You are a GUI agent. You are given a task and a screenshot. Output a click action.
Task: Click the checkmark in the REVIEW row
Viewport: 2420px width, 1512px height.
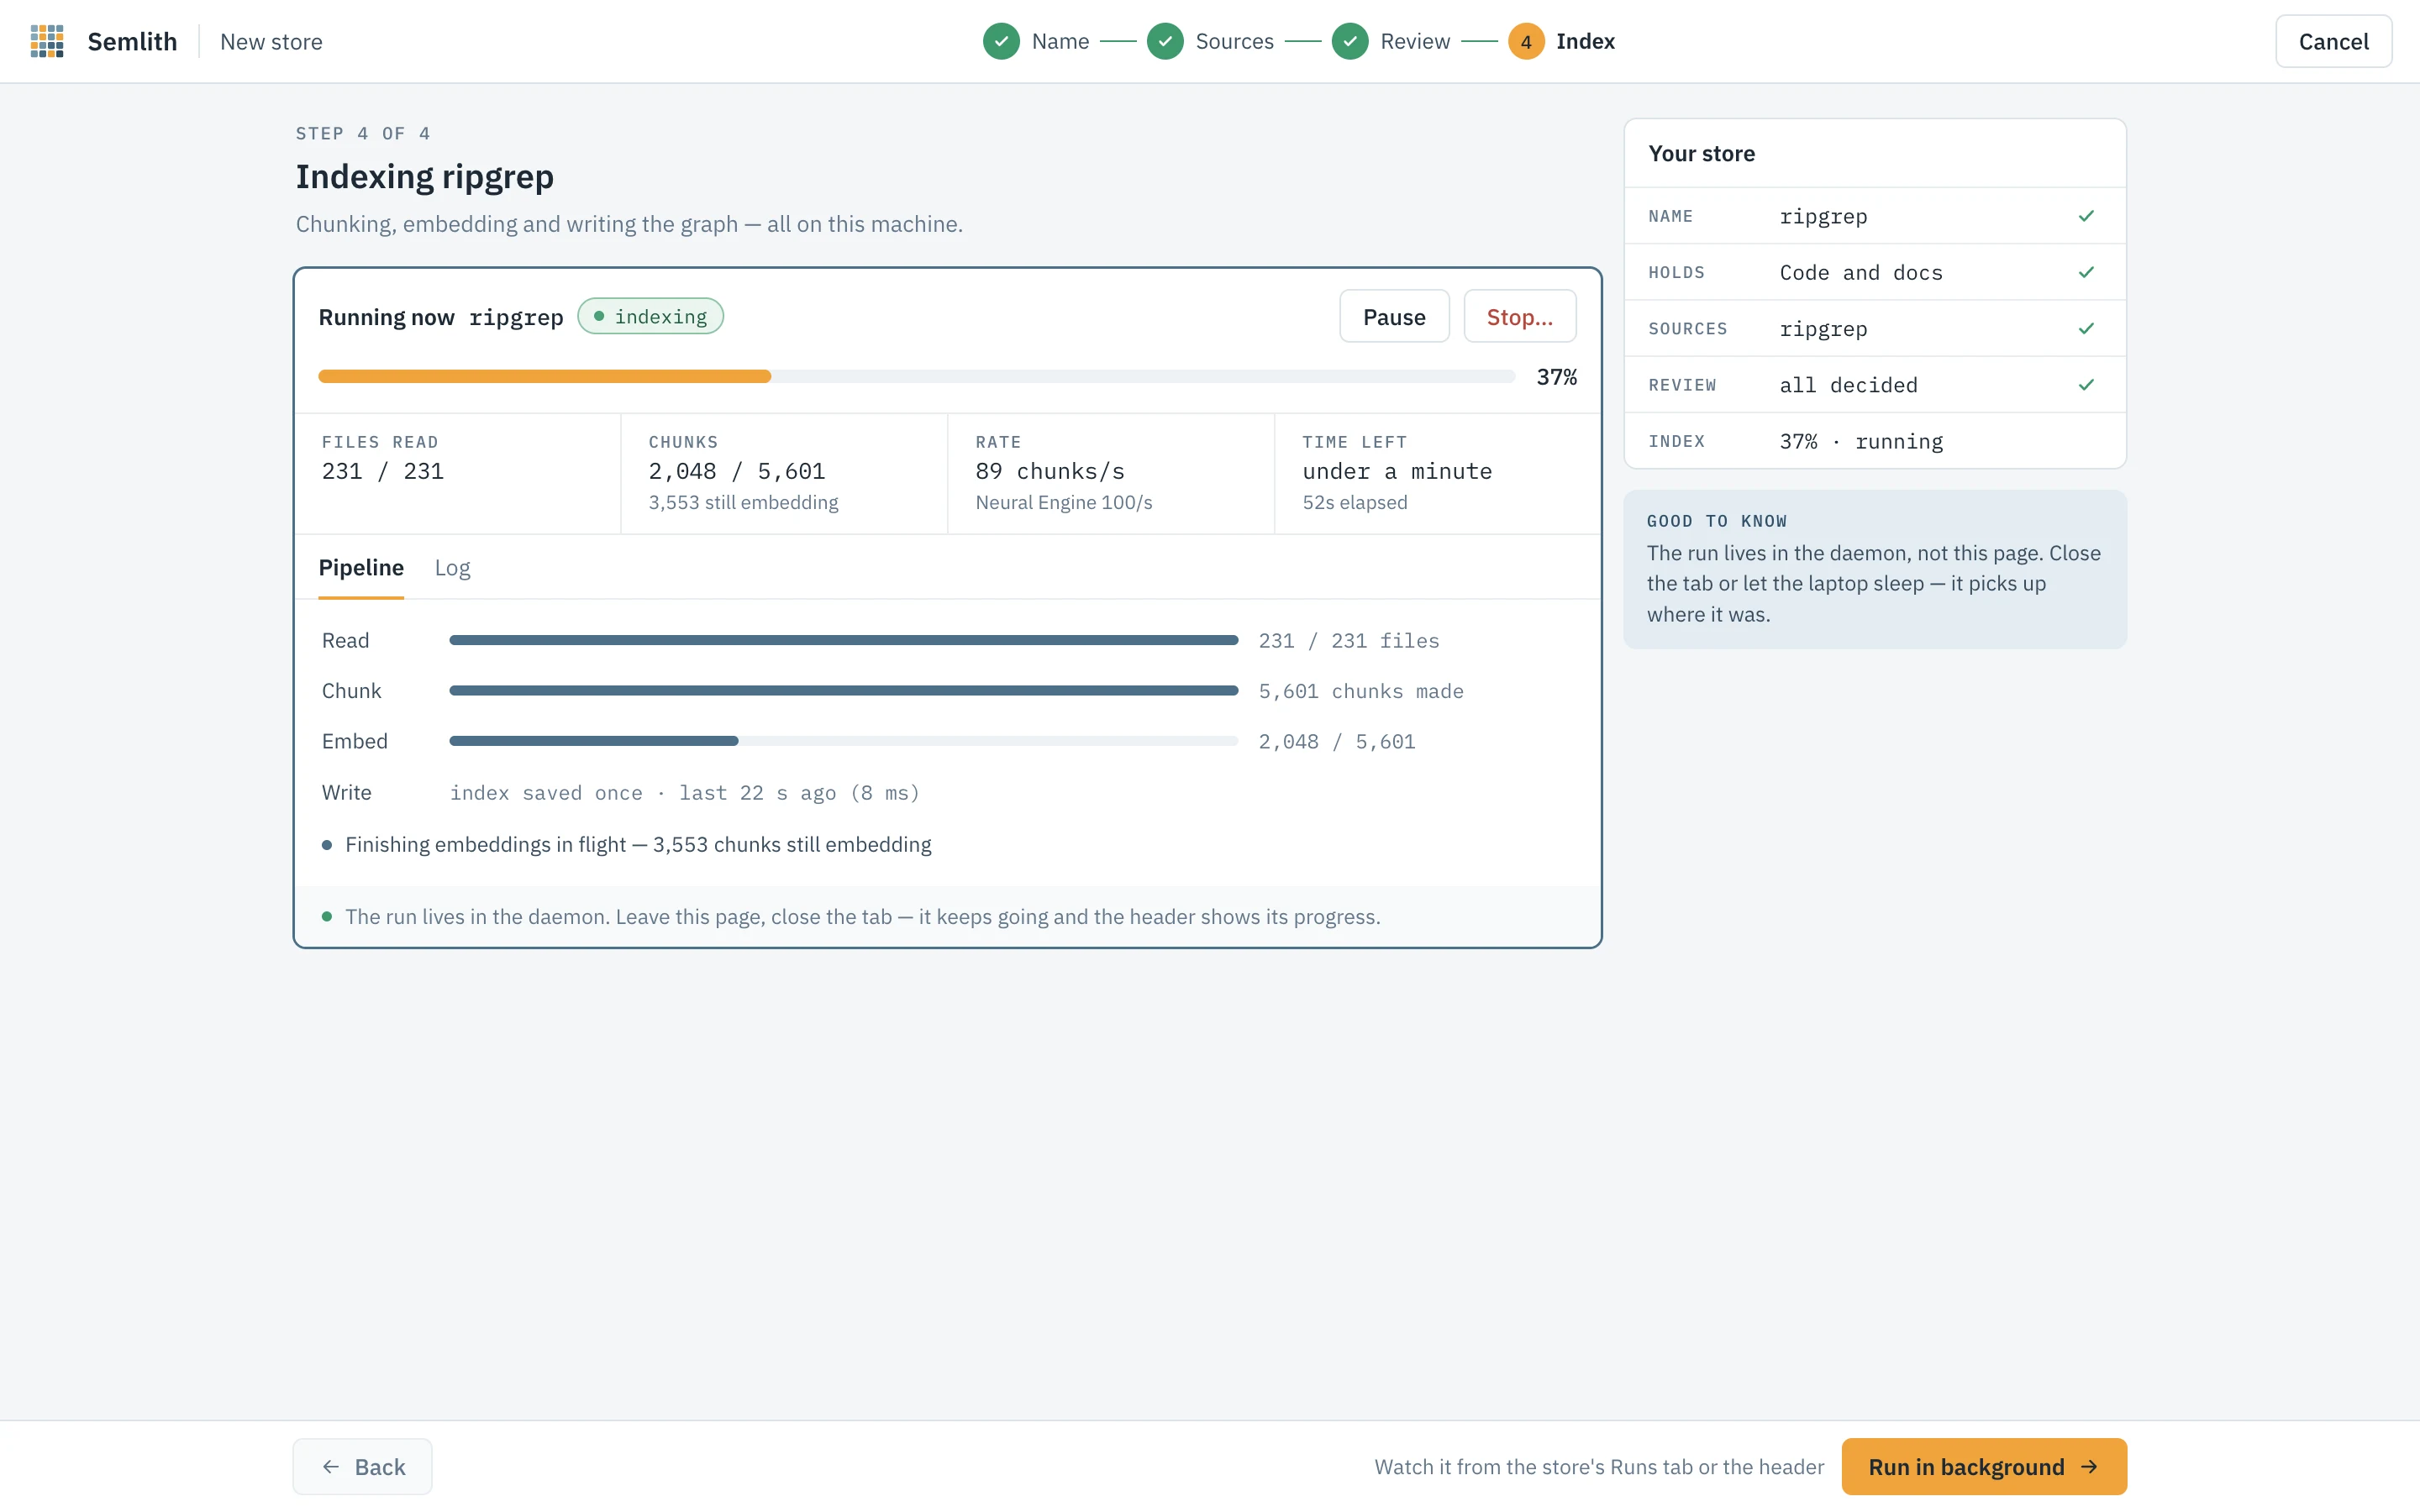[x=2086, y=385]
